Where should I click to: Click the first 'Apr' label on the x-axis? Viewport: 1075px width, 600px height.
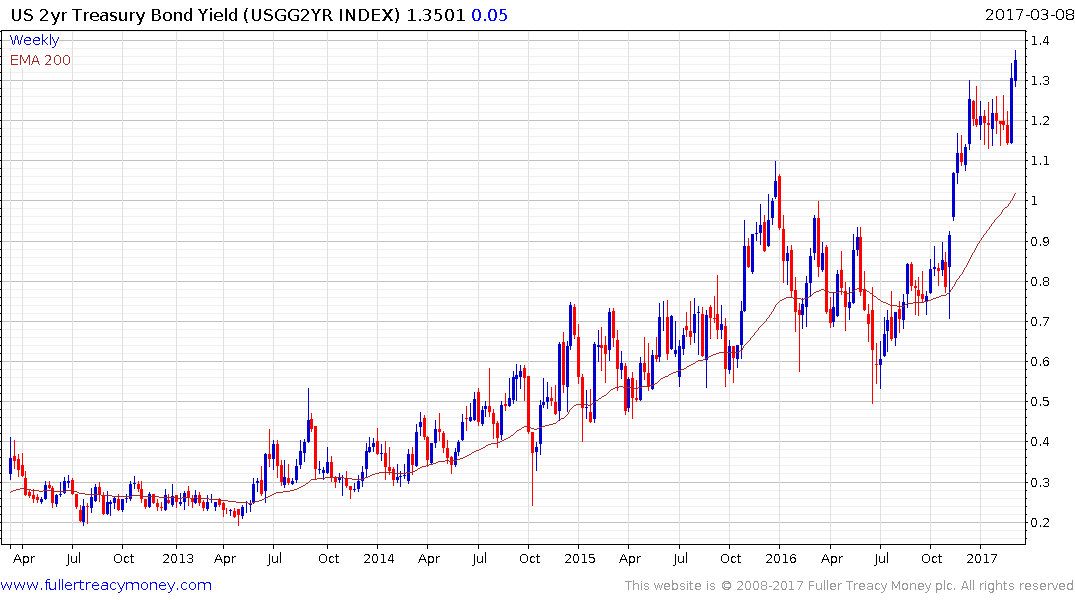(x=23, y=558)
